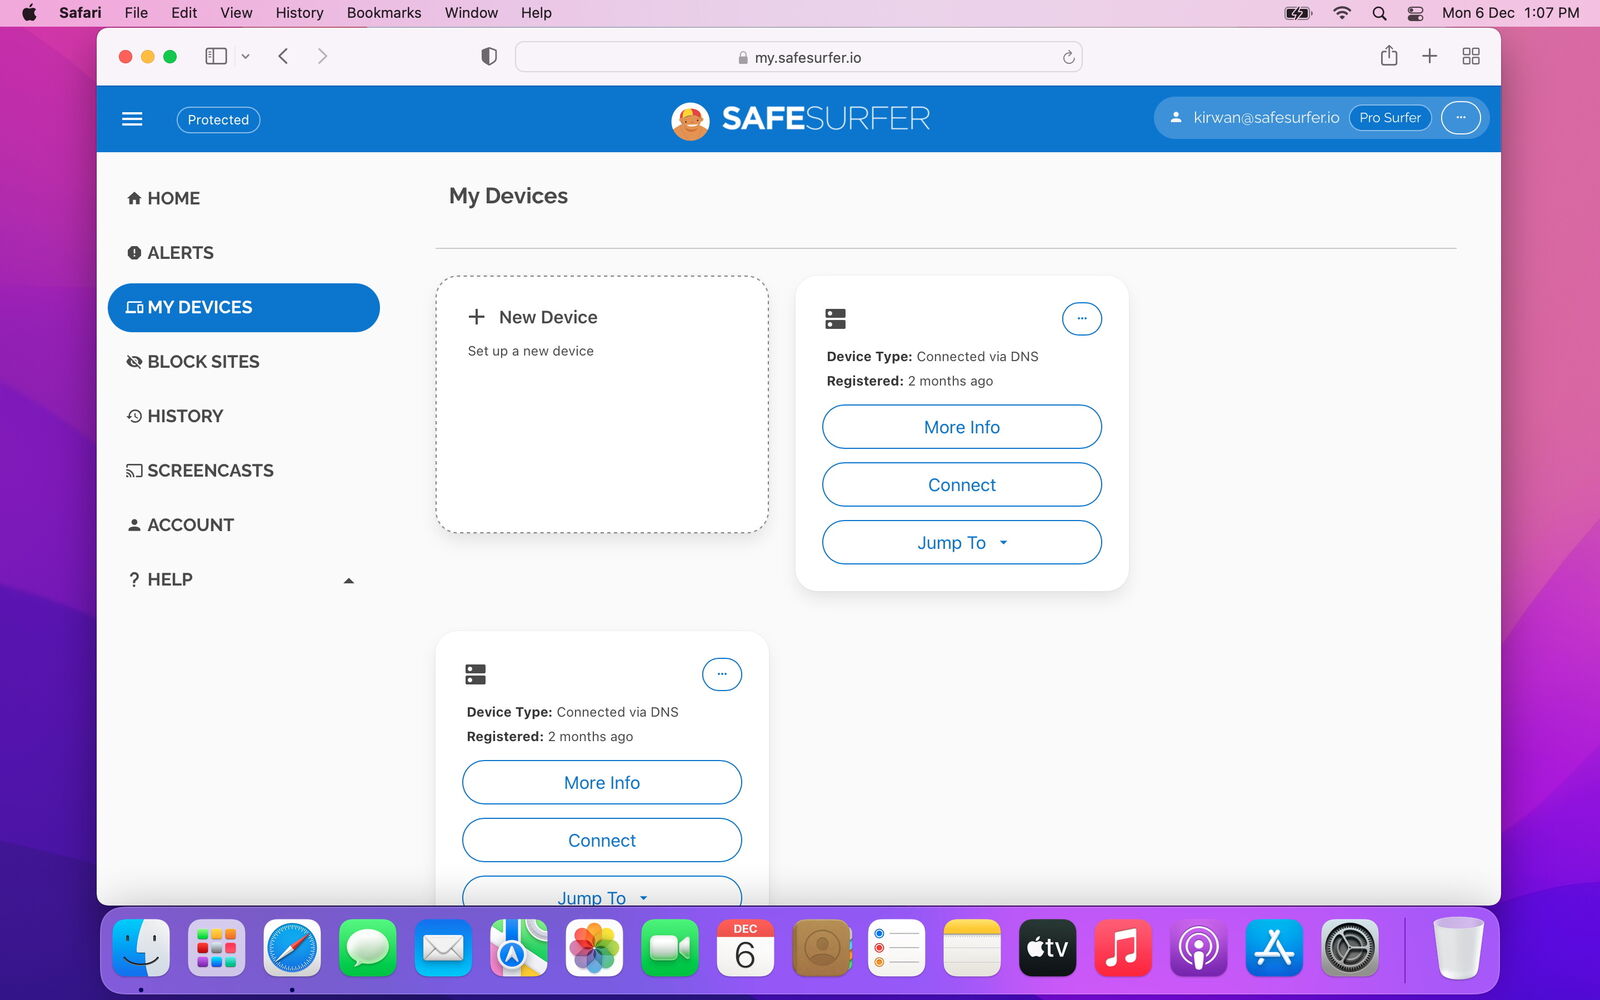Click Safari forward arrow
This screenshot has height=1000, width=1600.
coord(322,56)
